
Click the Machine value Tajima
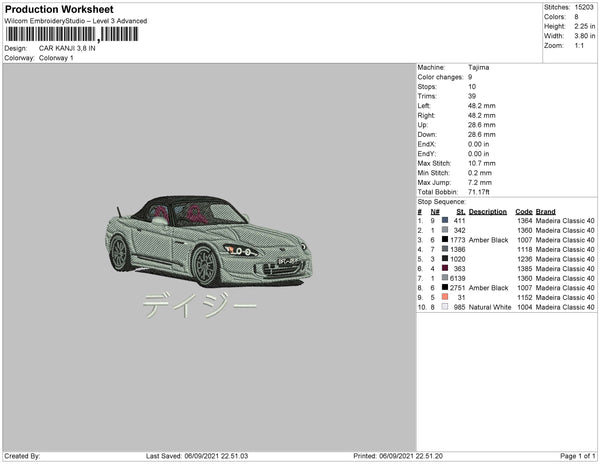(x=478, y=67)
